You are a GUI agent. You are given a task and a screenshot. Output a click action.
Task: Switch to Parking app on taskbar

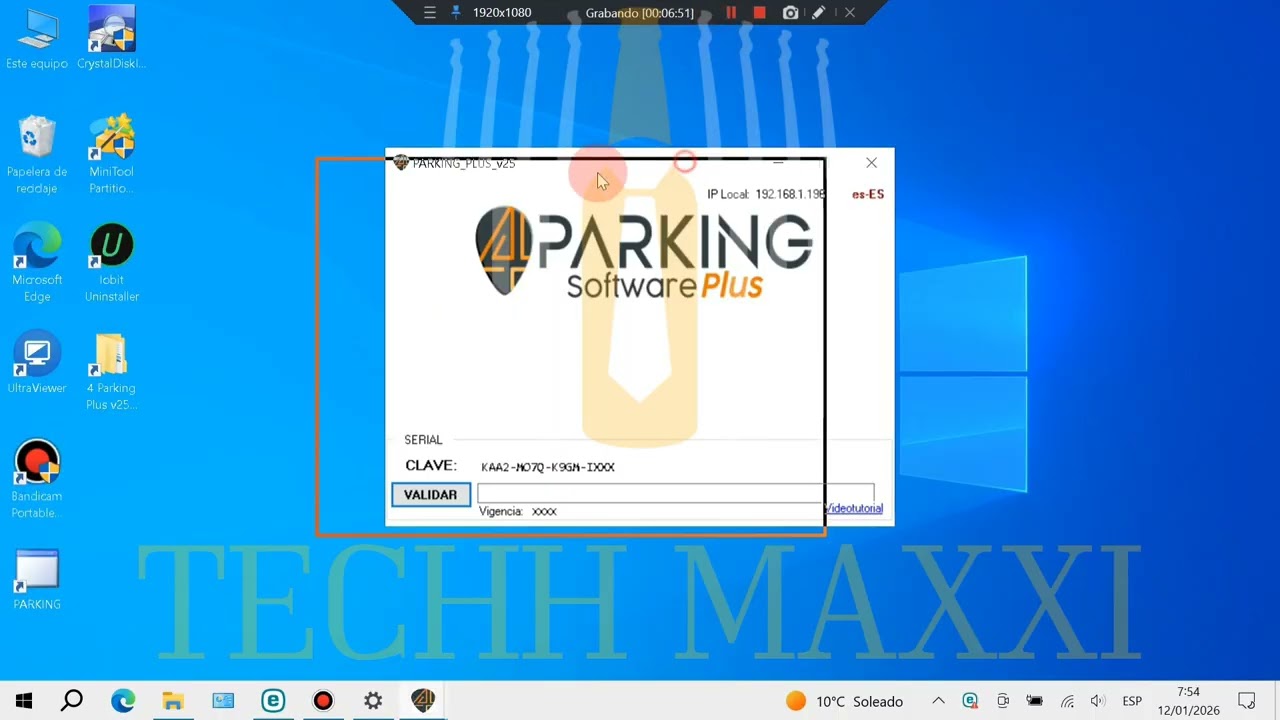coord(423,701)
